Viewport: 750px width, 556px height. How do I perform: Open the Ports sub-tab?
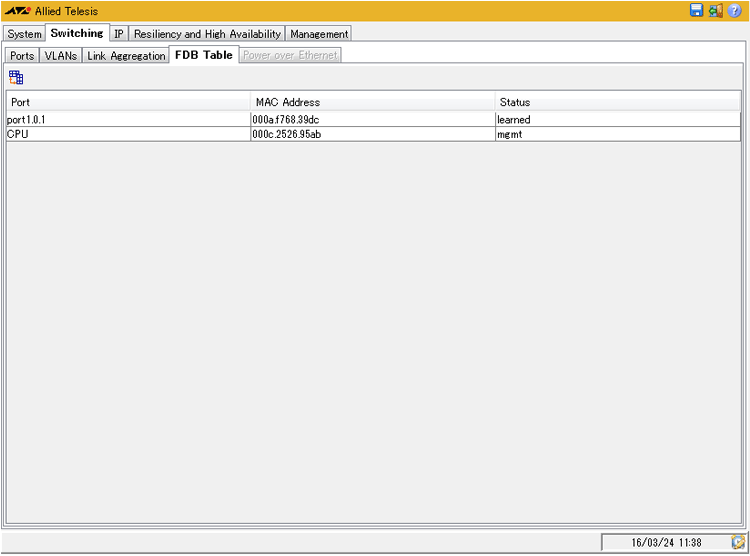pos(22,56)
